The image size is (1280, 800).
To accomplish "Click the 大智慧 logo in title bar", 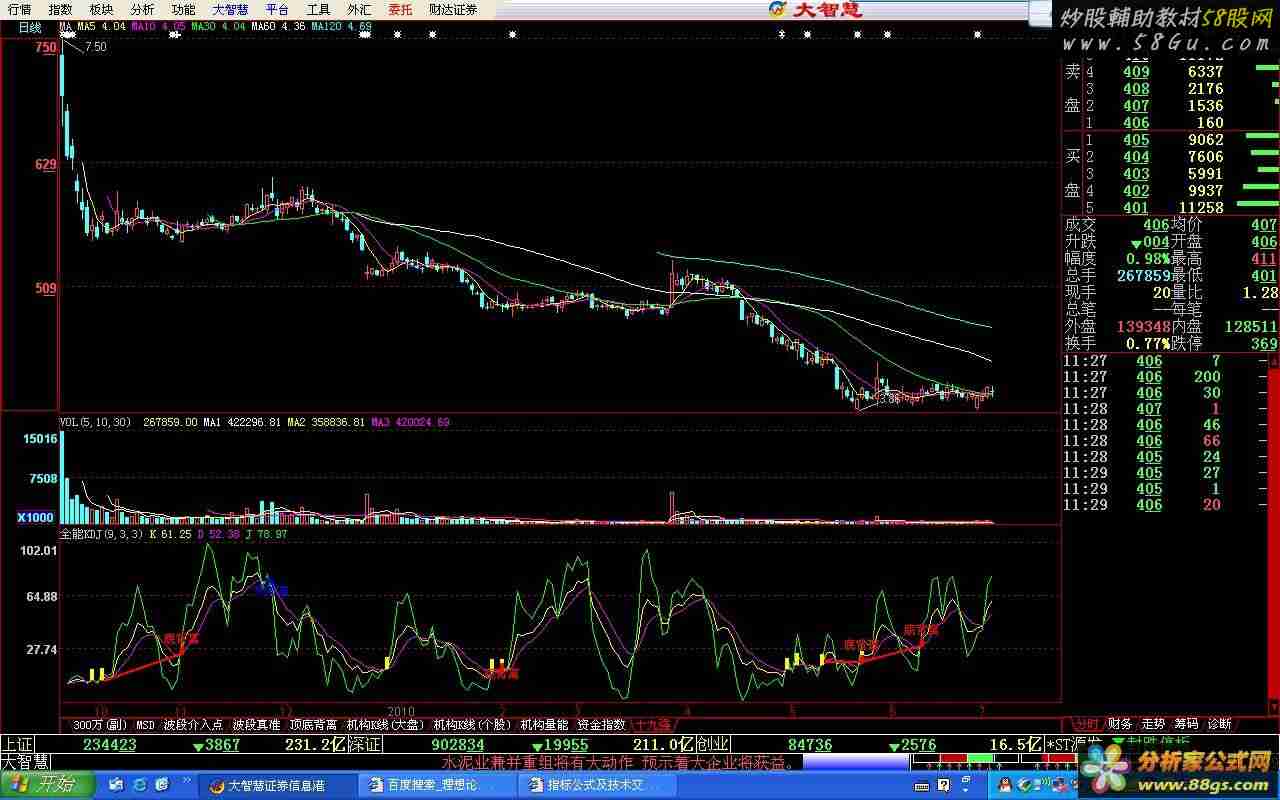I will pyautogui.click(x=815, y=10).
